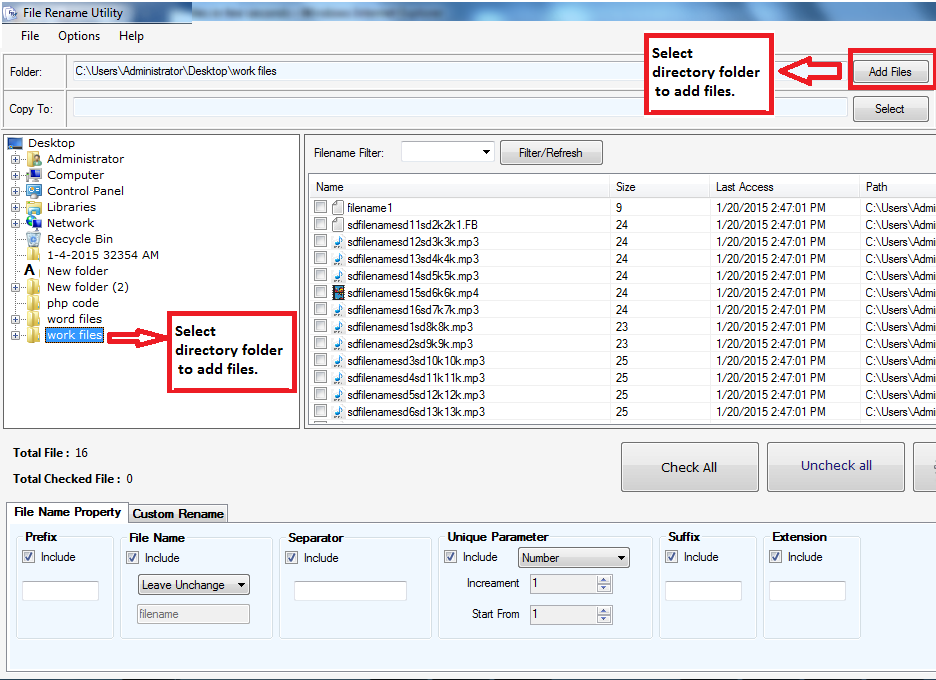Open the Options menu
This screenshot has height=680, width=936.
pyautogui.click(x=78, y=36)
